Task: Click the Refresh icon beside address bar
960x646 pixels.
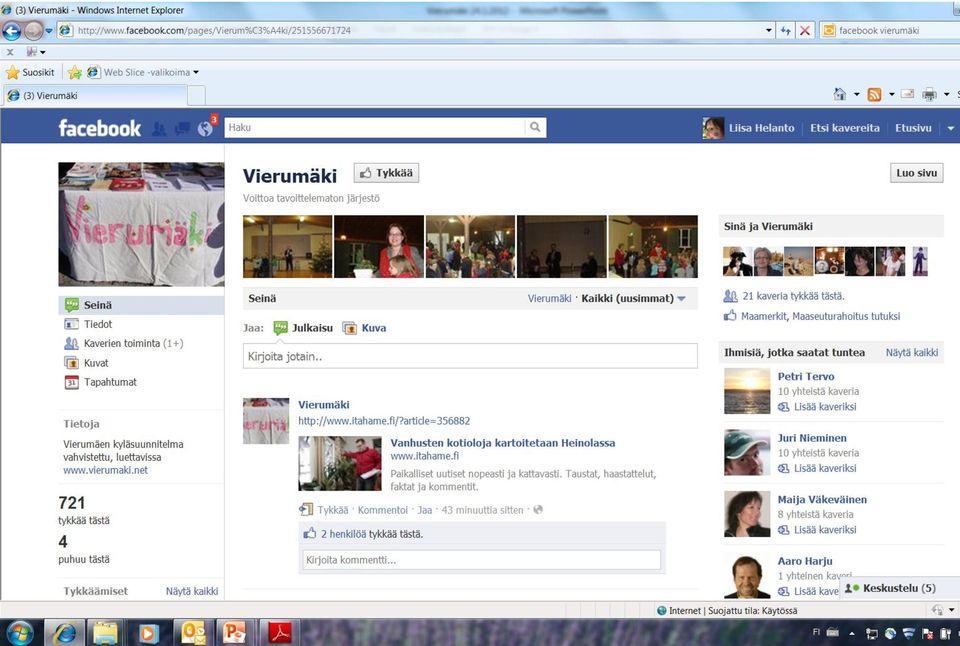Action: 786,31
